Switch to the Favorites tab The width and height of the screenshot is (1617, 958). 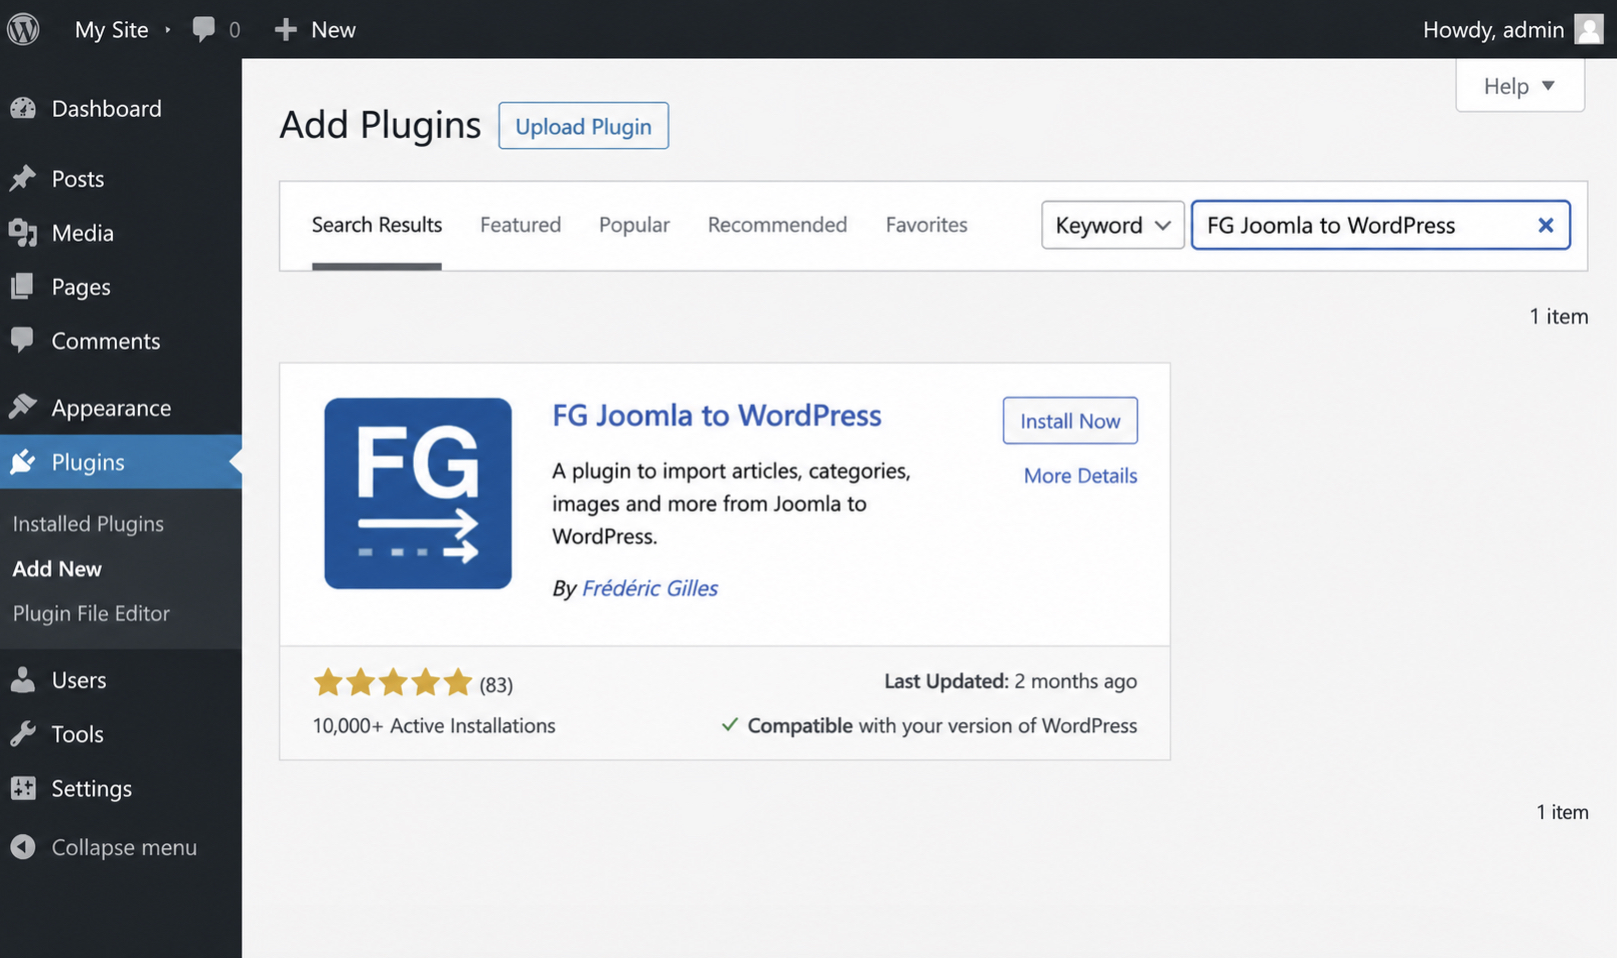pos(926,225)
